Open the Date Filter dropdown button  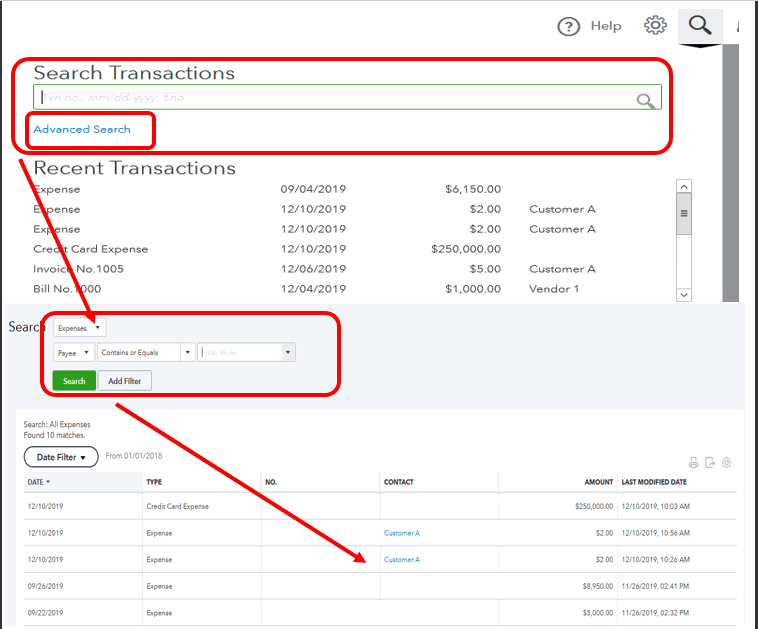tap(61, 457)
